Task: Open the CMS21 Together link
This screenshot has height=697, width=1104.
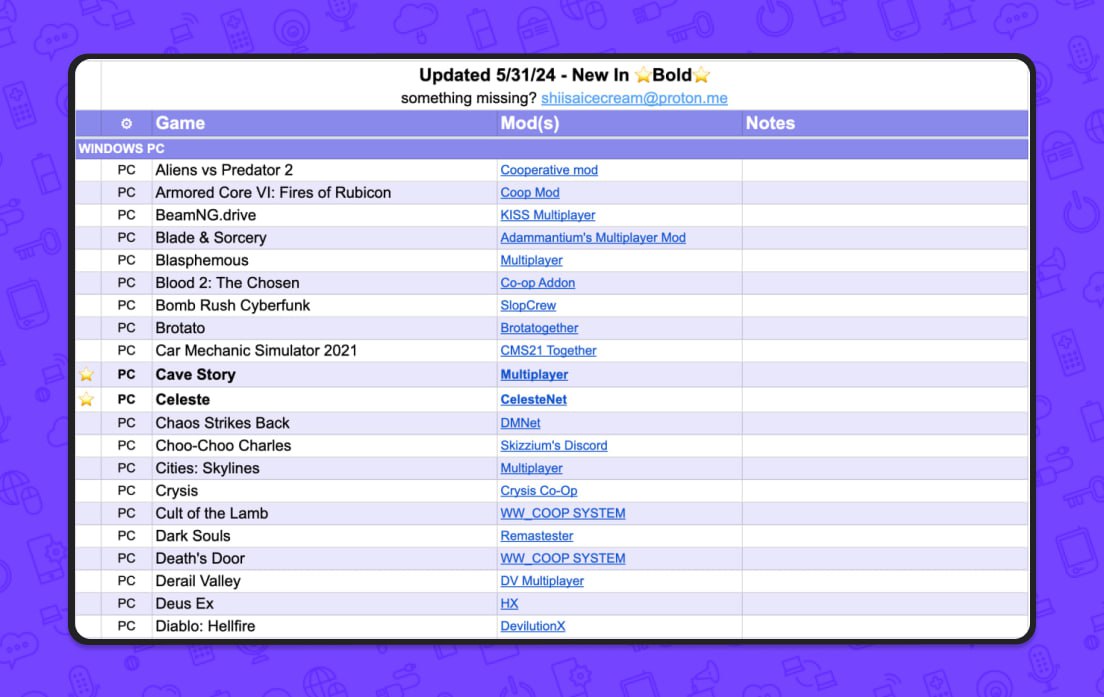Action: [548, 351]
